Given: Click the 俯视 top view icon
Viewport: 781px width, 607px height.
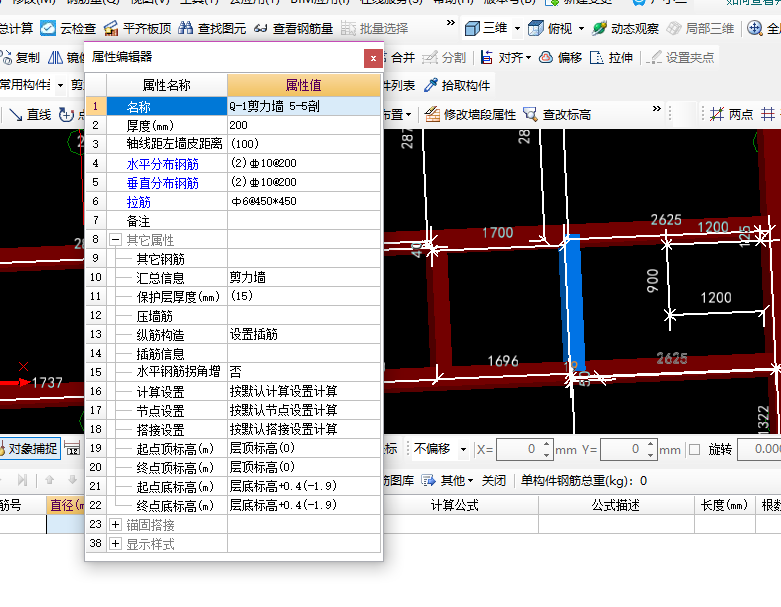Looking at the screenshot, I should [x=536, y=28].
